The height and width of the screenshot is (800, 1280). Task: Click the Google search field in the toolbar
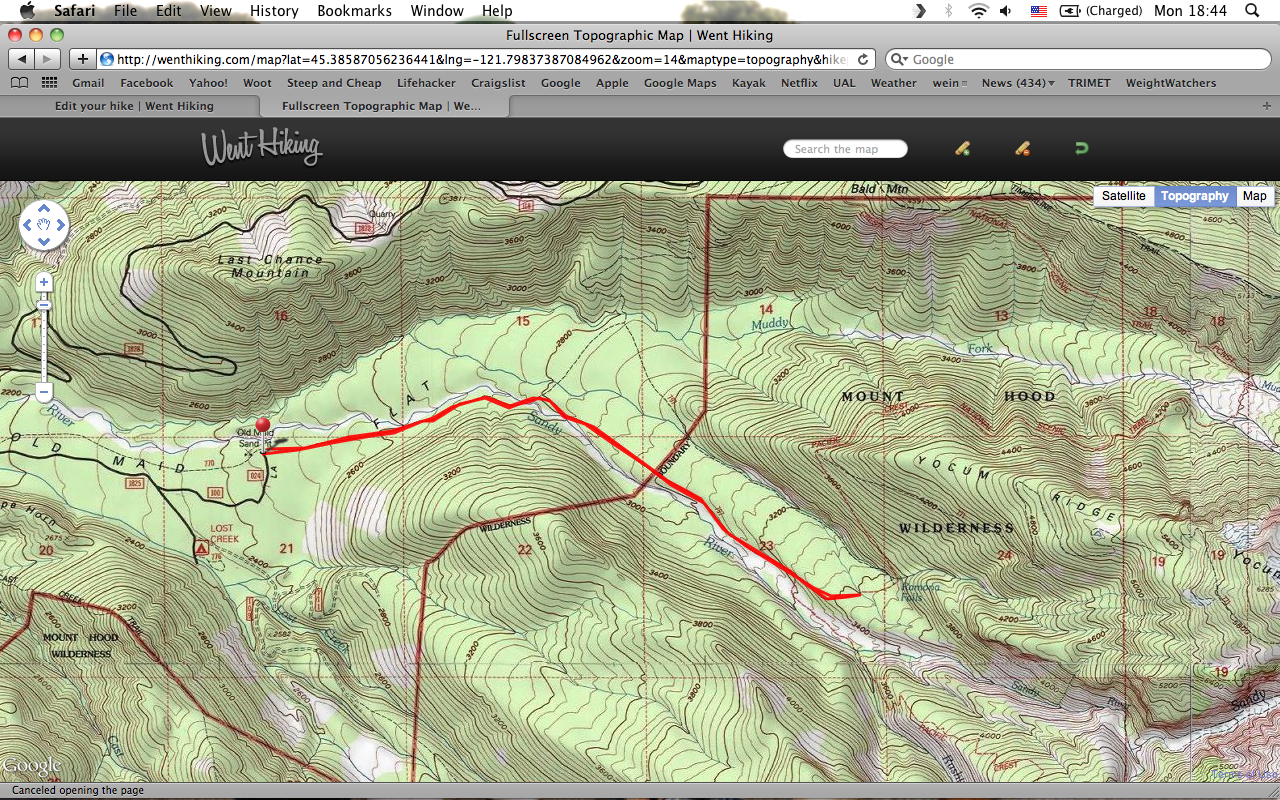[1080, 59]
